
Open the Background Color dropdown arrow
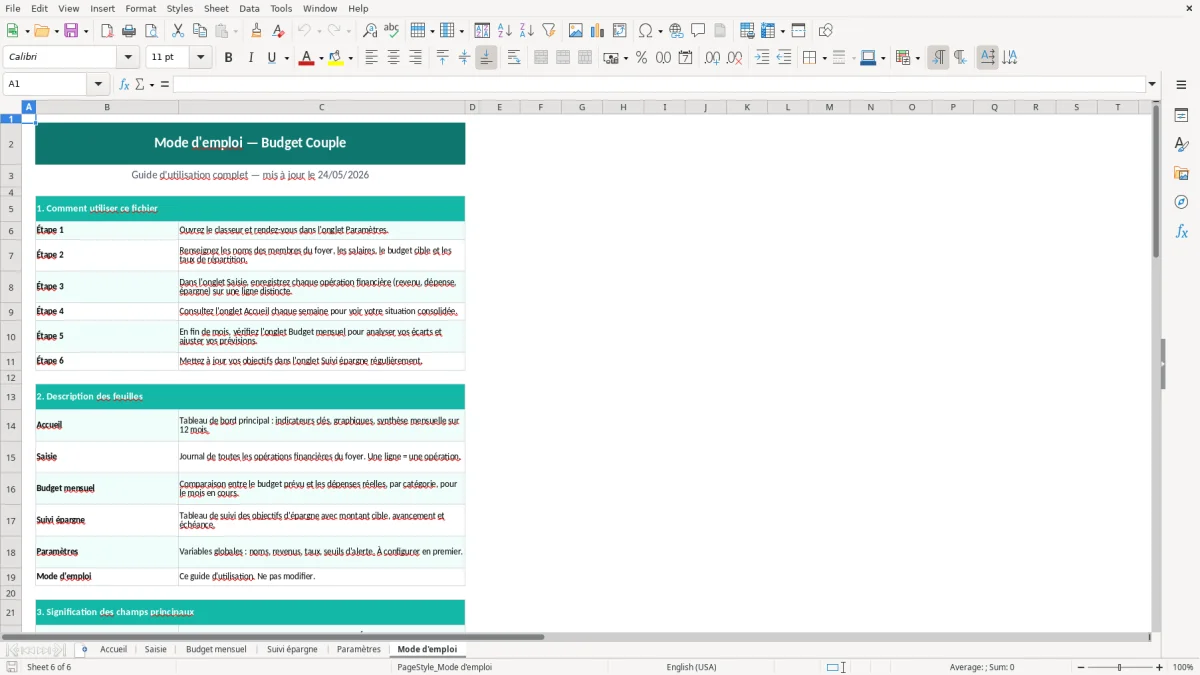[350, 58]
